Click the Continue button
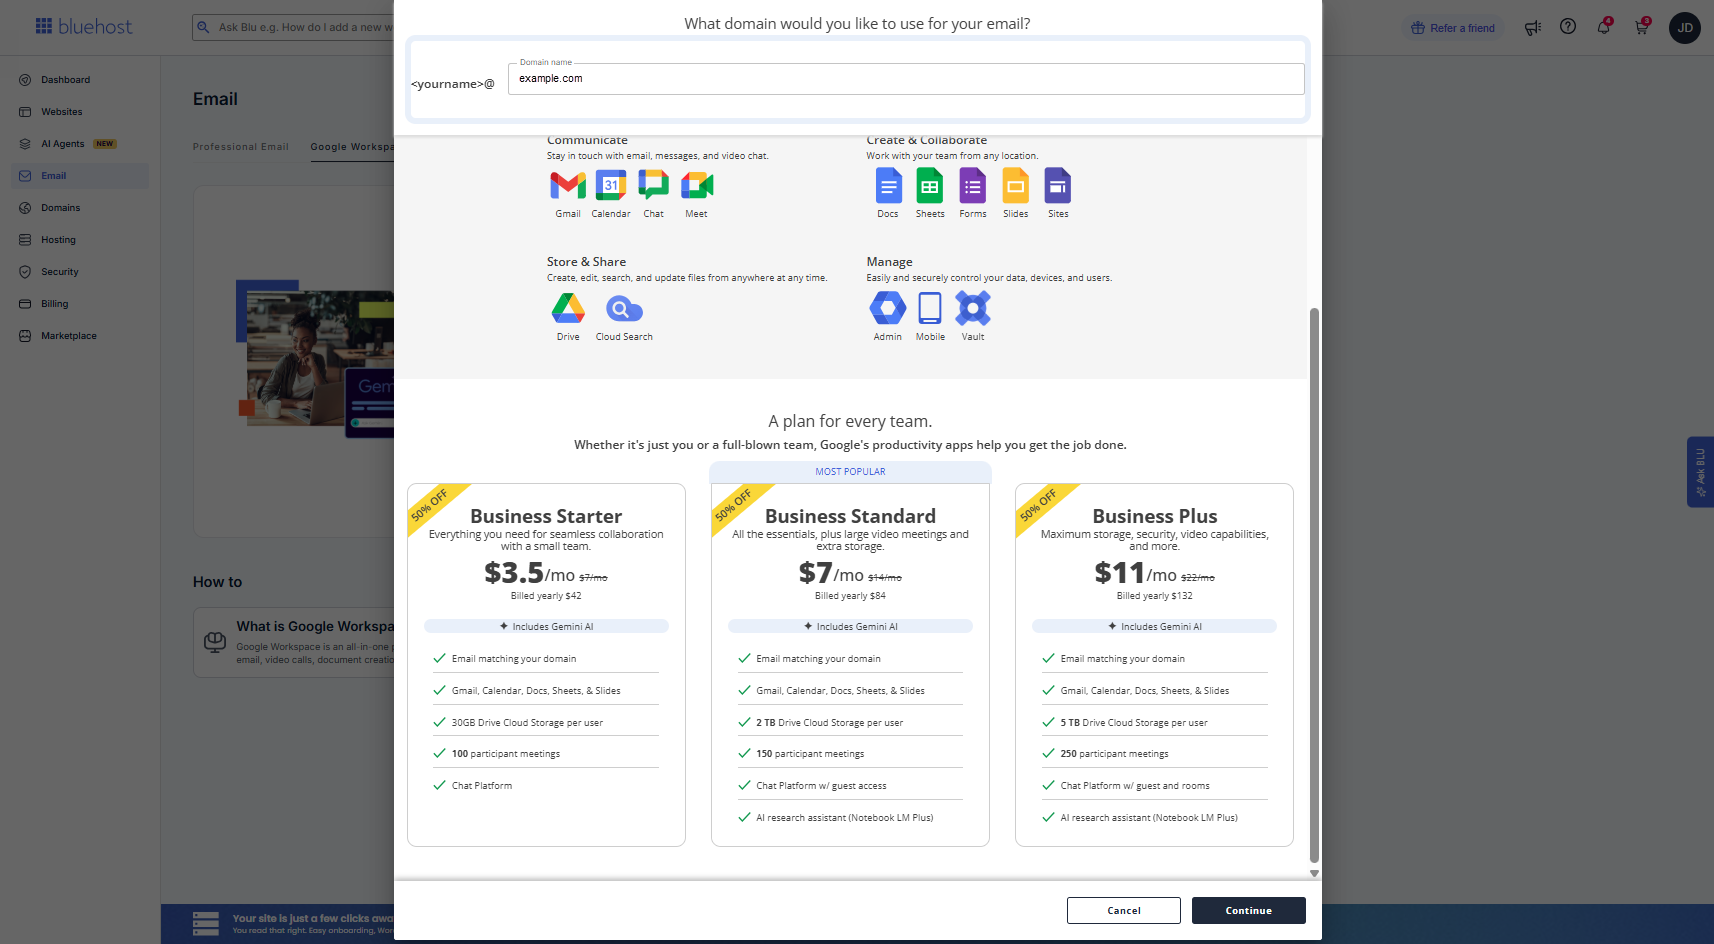Screen dimensions: 1714x944 point(1248,910)
